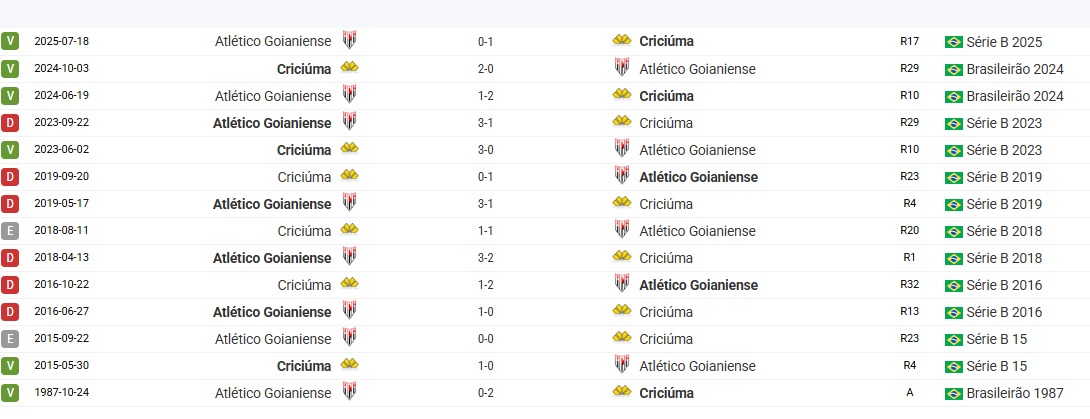Image resolution: width=1090 pixels, height=419 pixels.
Task: Click the green V badge for 2025-07-18
Action: click(x=10, y=42)
